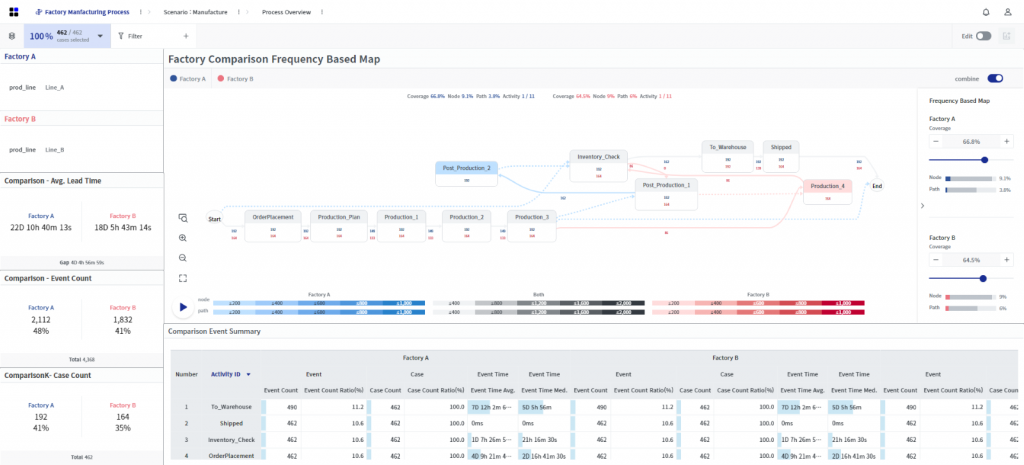
Task: Click the search-in-map magnifier icon
Action: coord(183,218)
